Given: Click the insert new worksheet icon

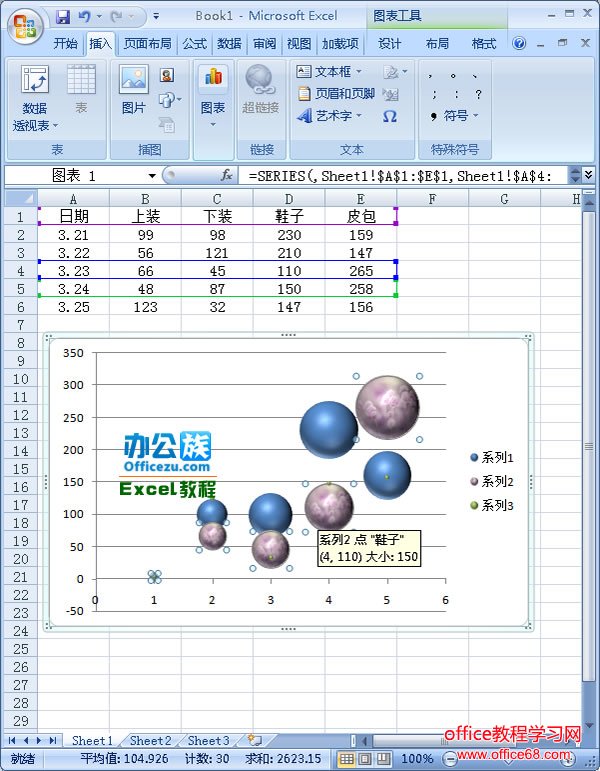Looking at the screenshot, I should (254, 741).
